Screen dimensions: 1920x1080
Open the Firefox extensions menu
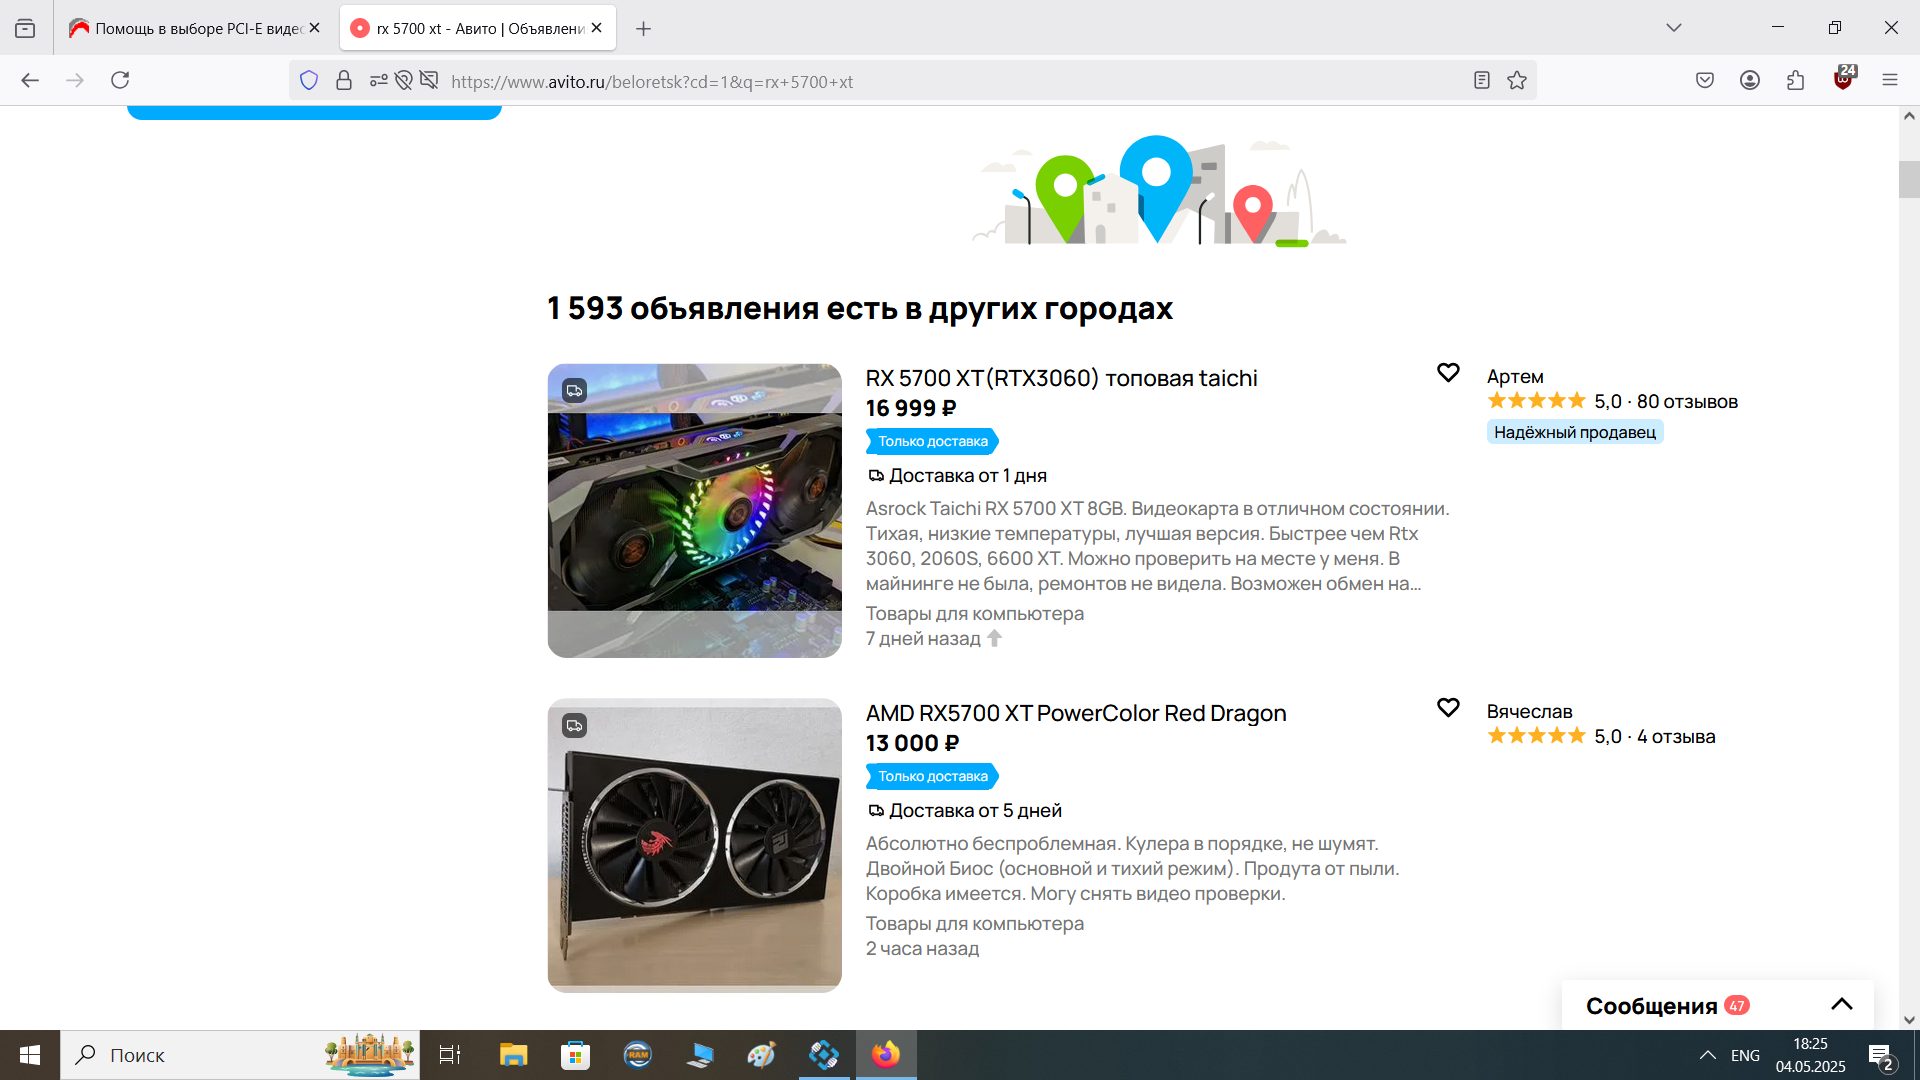[x=1795, y=80]
